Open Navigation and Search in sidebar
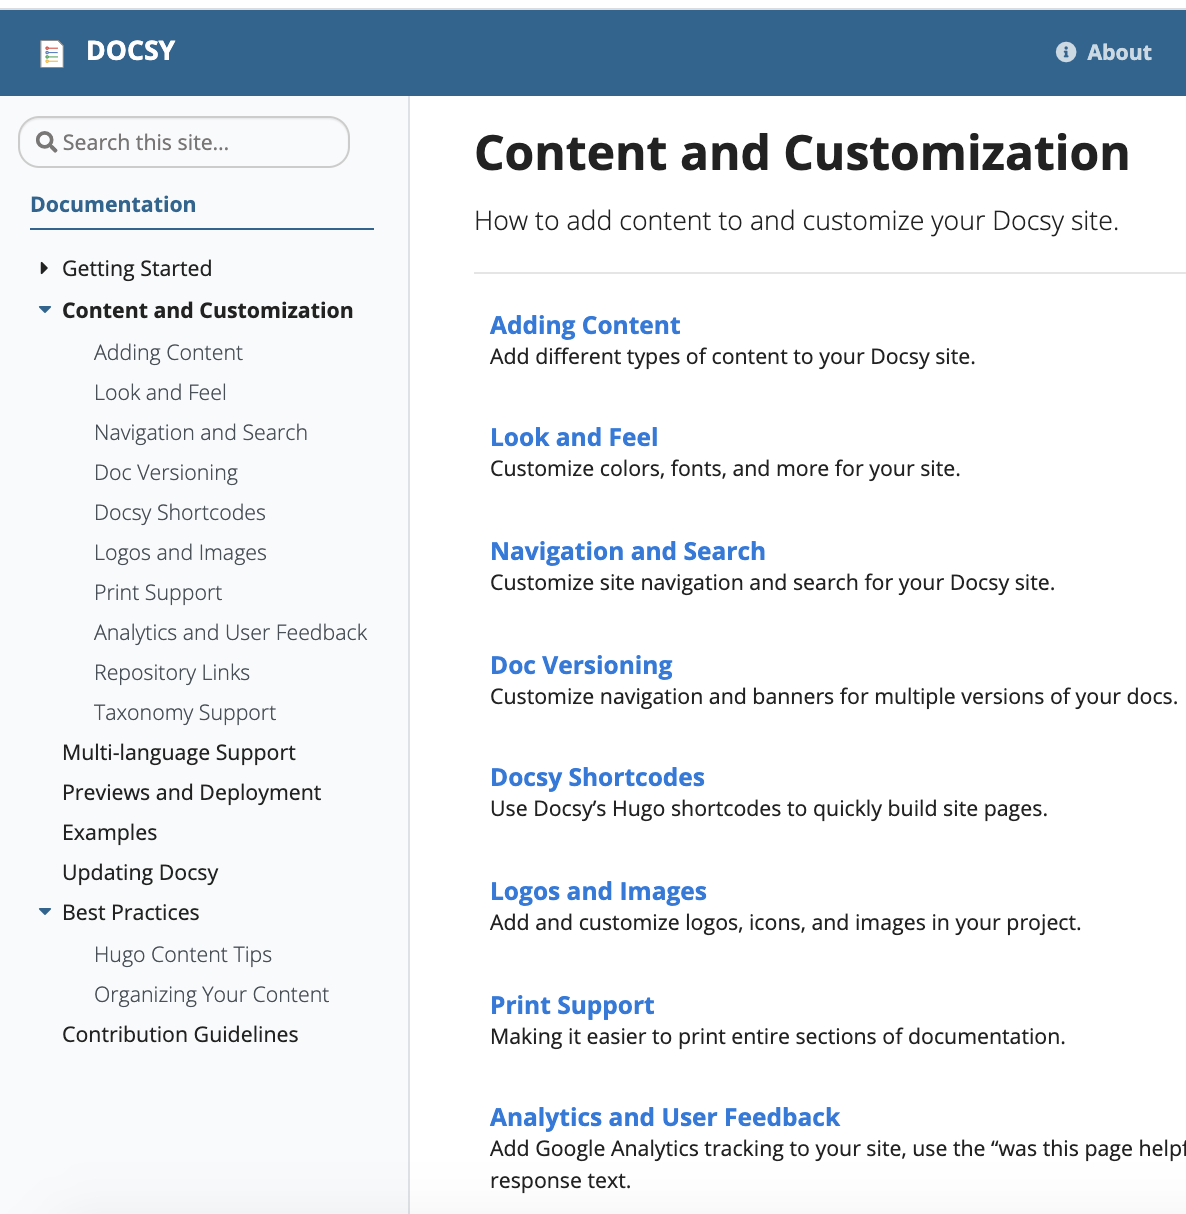This screenshot has width=1186, height=1214. (201, 432)
